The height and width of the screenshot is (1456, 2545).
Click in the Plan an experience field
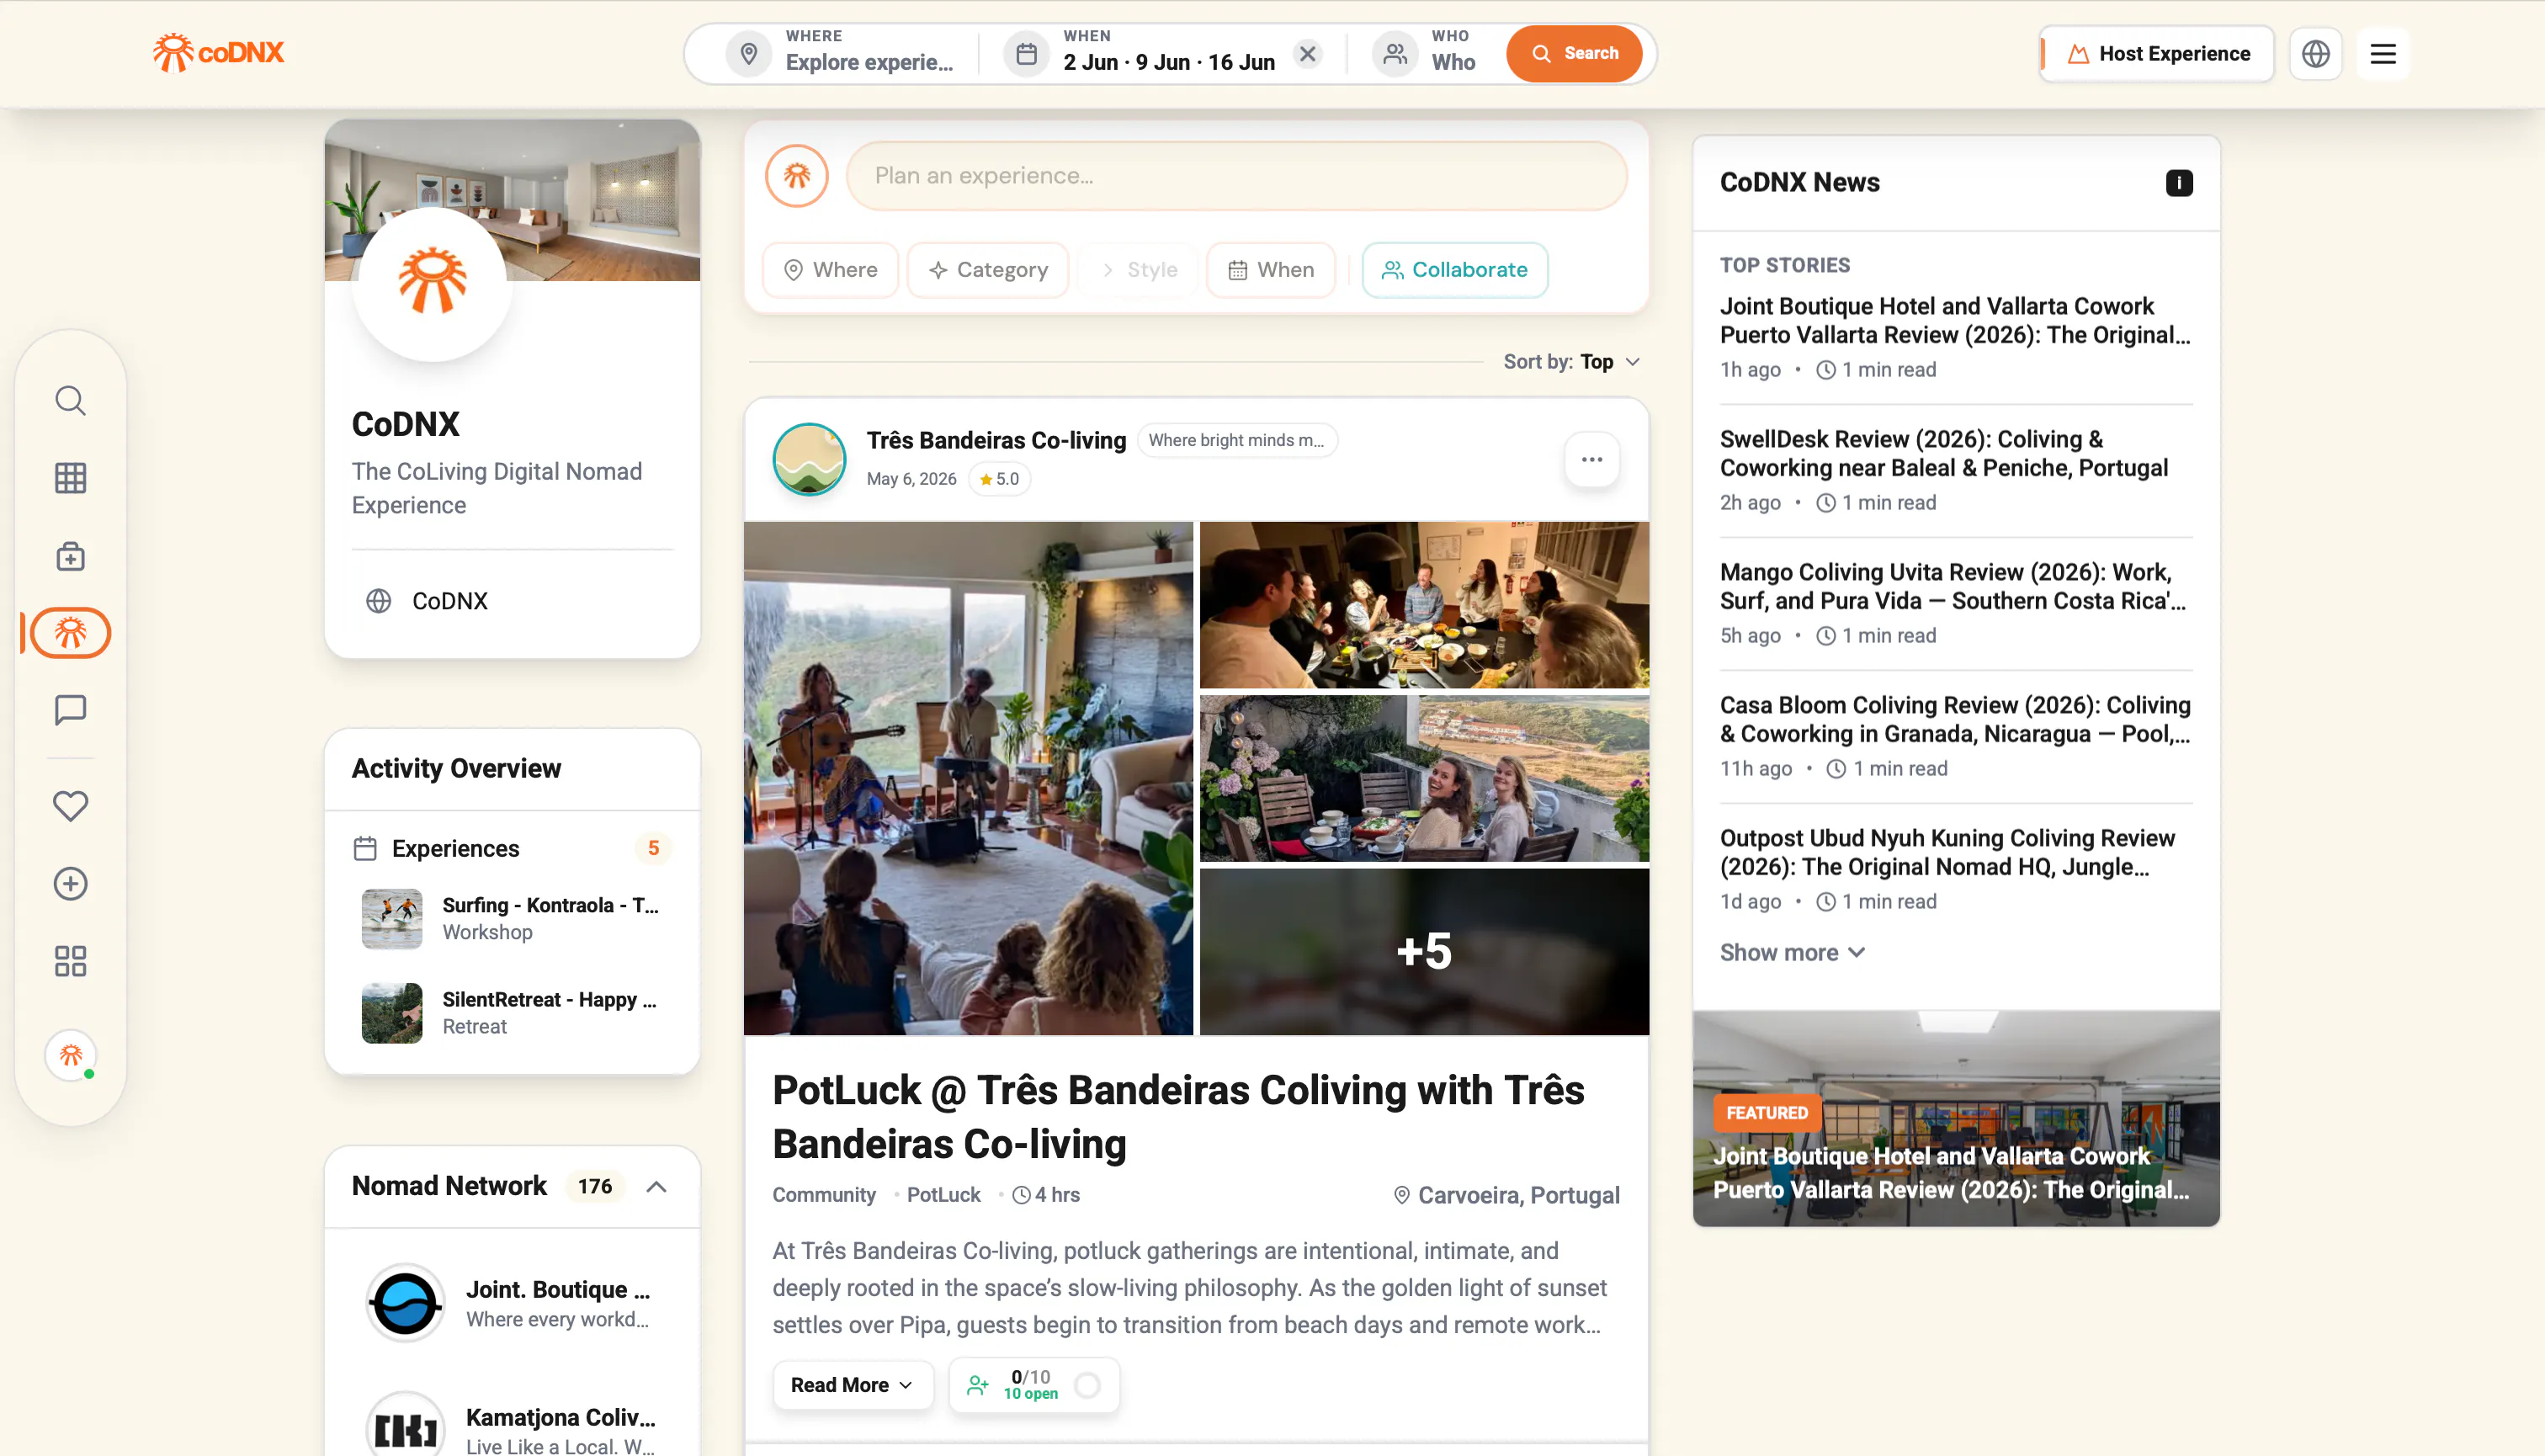click(x=1236, y=176)
